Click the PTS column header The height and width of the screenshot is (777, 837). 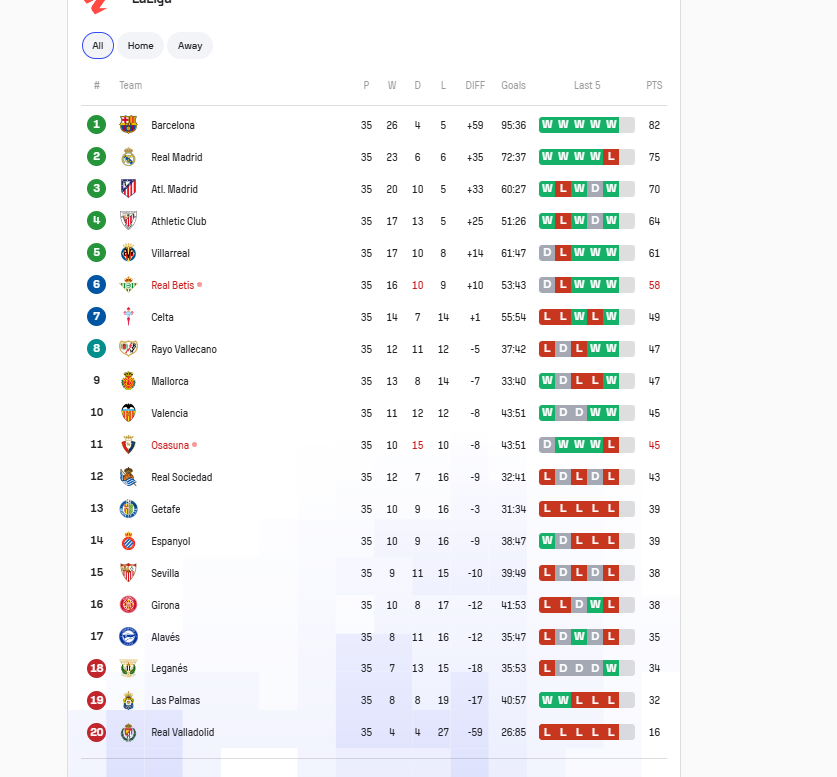click(x=654, y=85)
